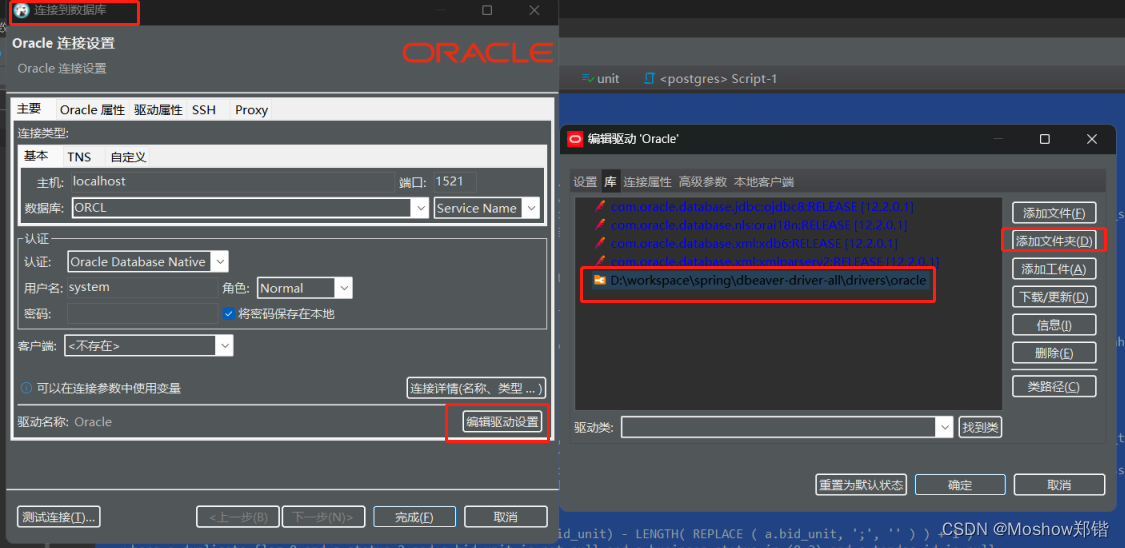Switch to the 主要 tab
The height and width of the screenshot is (548, 1125).
tap(29, 109)
